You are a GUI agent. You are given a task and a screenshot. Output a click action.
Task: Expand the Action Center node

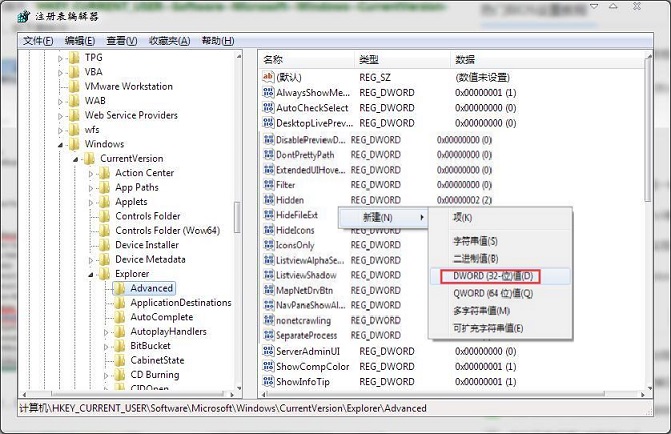click(91, 174)
